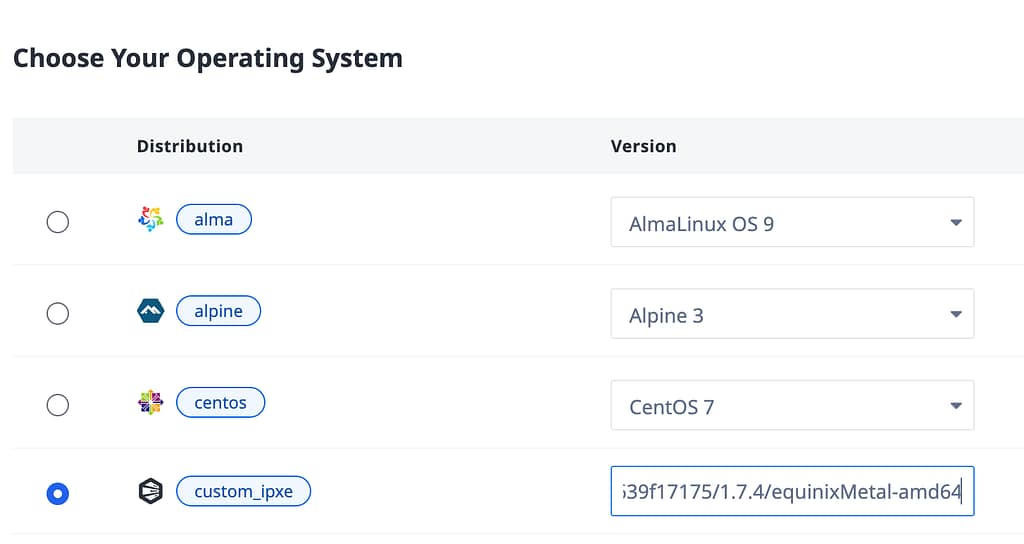Click the CentOS logo icon

(150, 403)
